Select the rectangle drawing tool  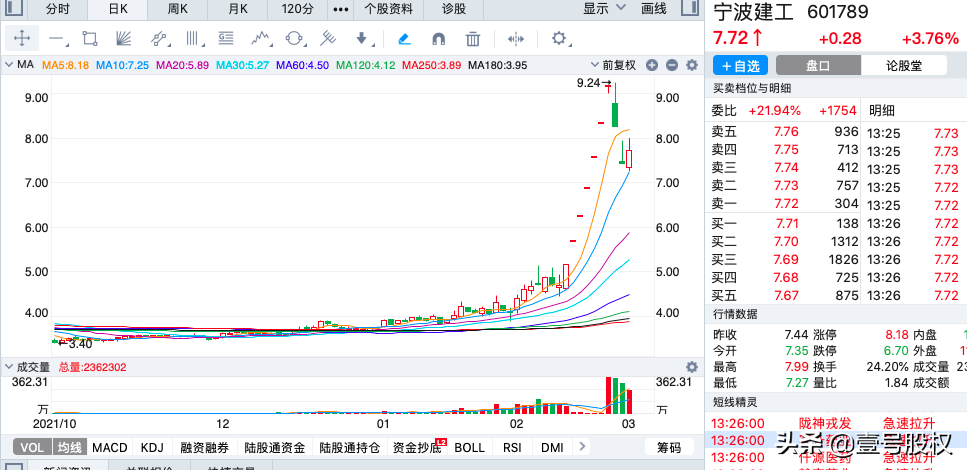[90, 39]
